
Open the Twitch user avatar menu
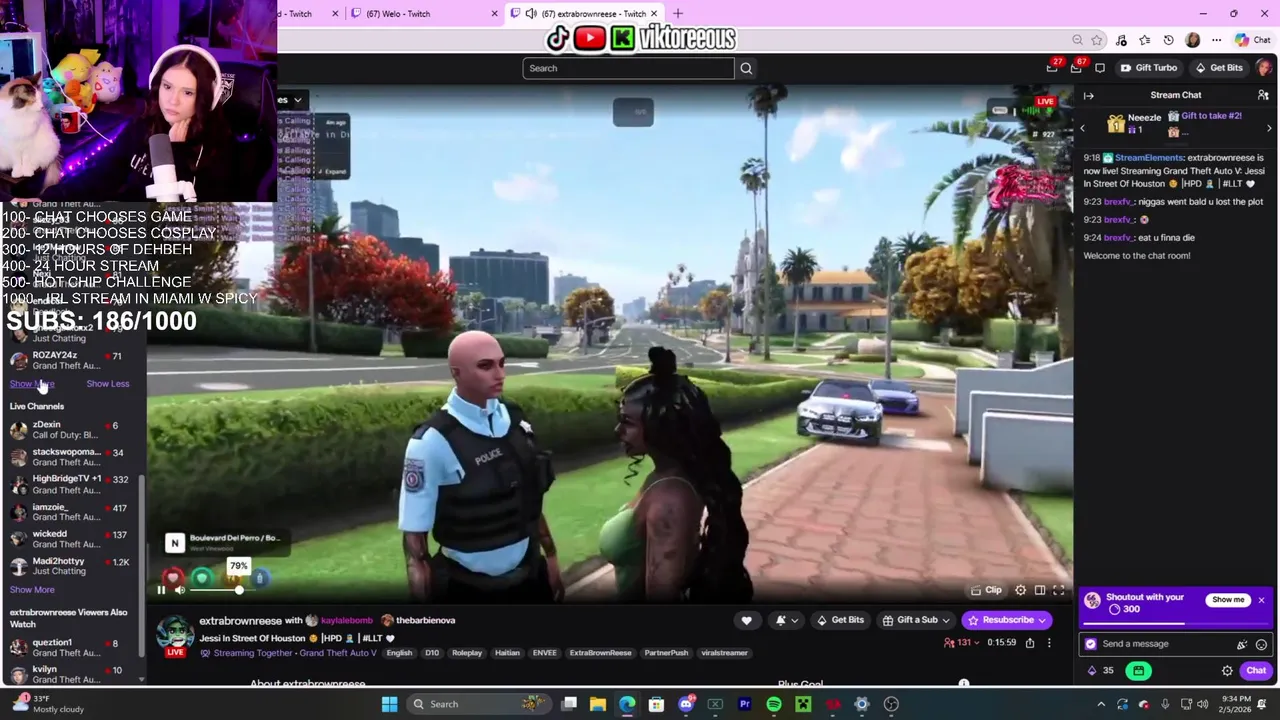click(x=1264, y=68)
